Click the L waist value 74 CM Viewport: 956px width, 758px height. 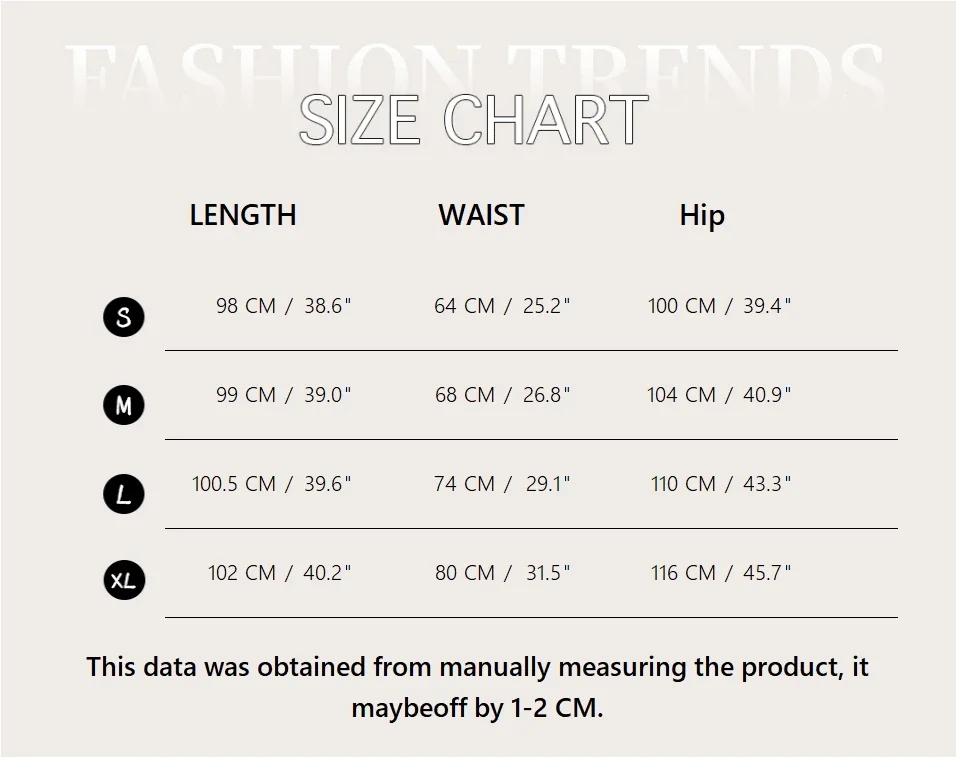465,484
